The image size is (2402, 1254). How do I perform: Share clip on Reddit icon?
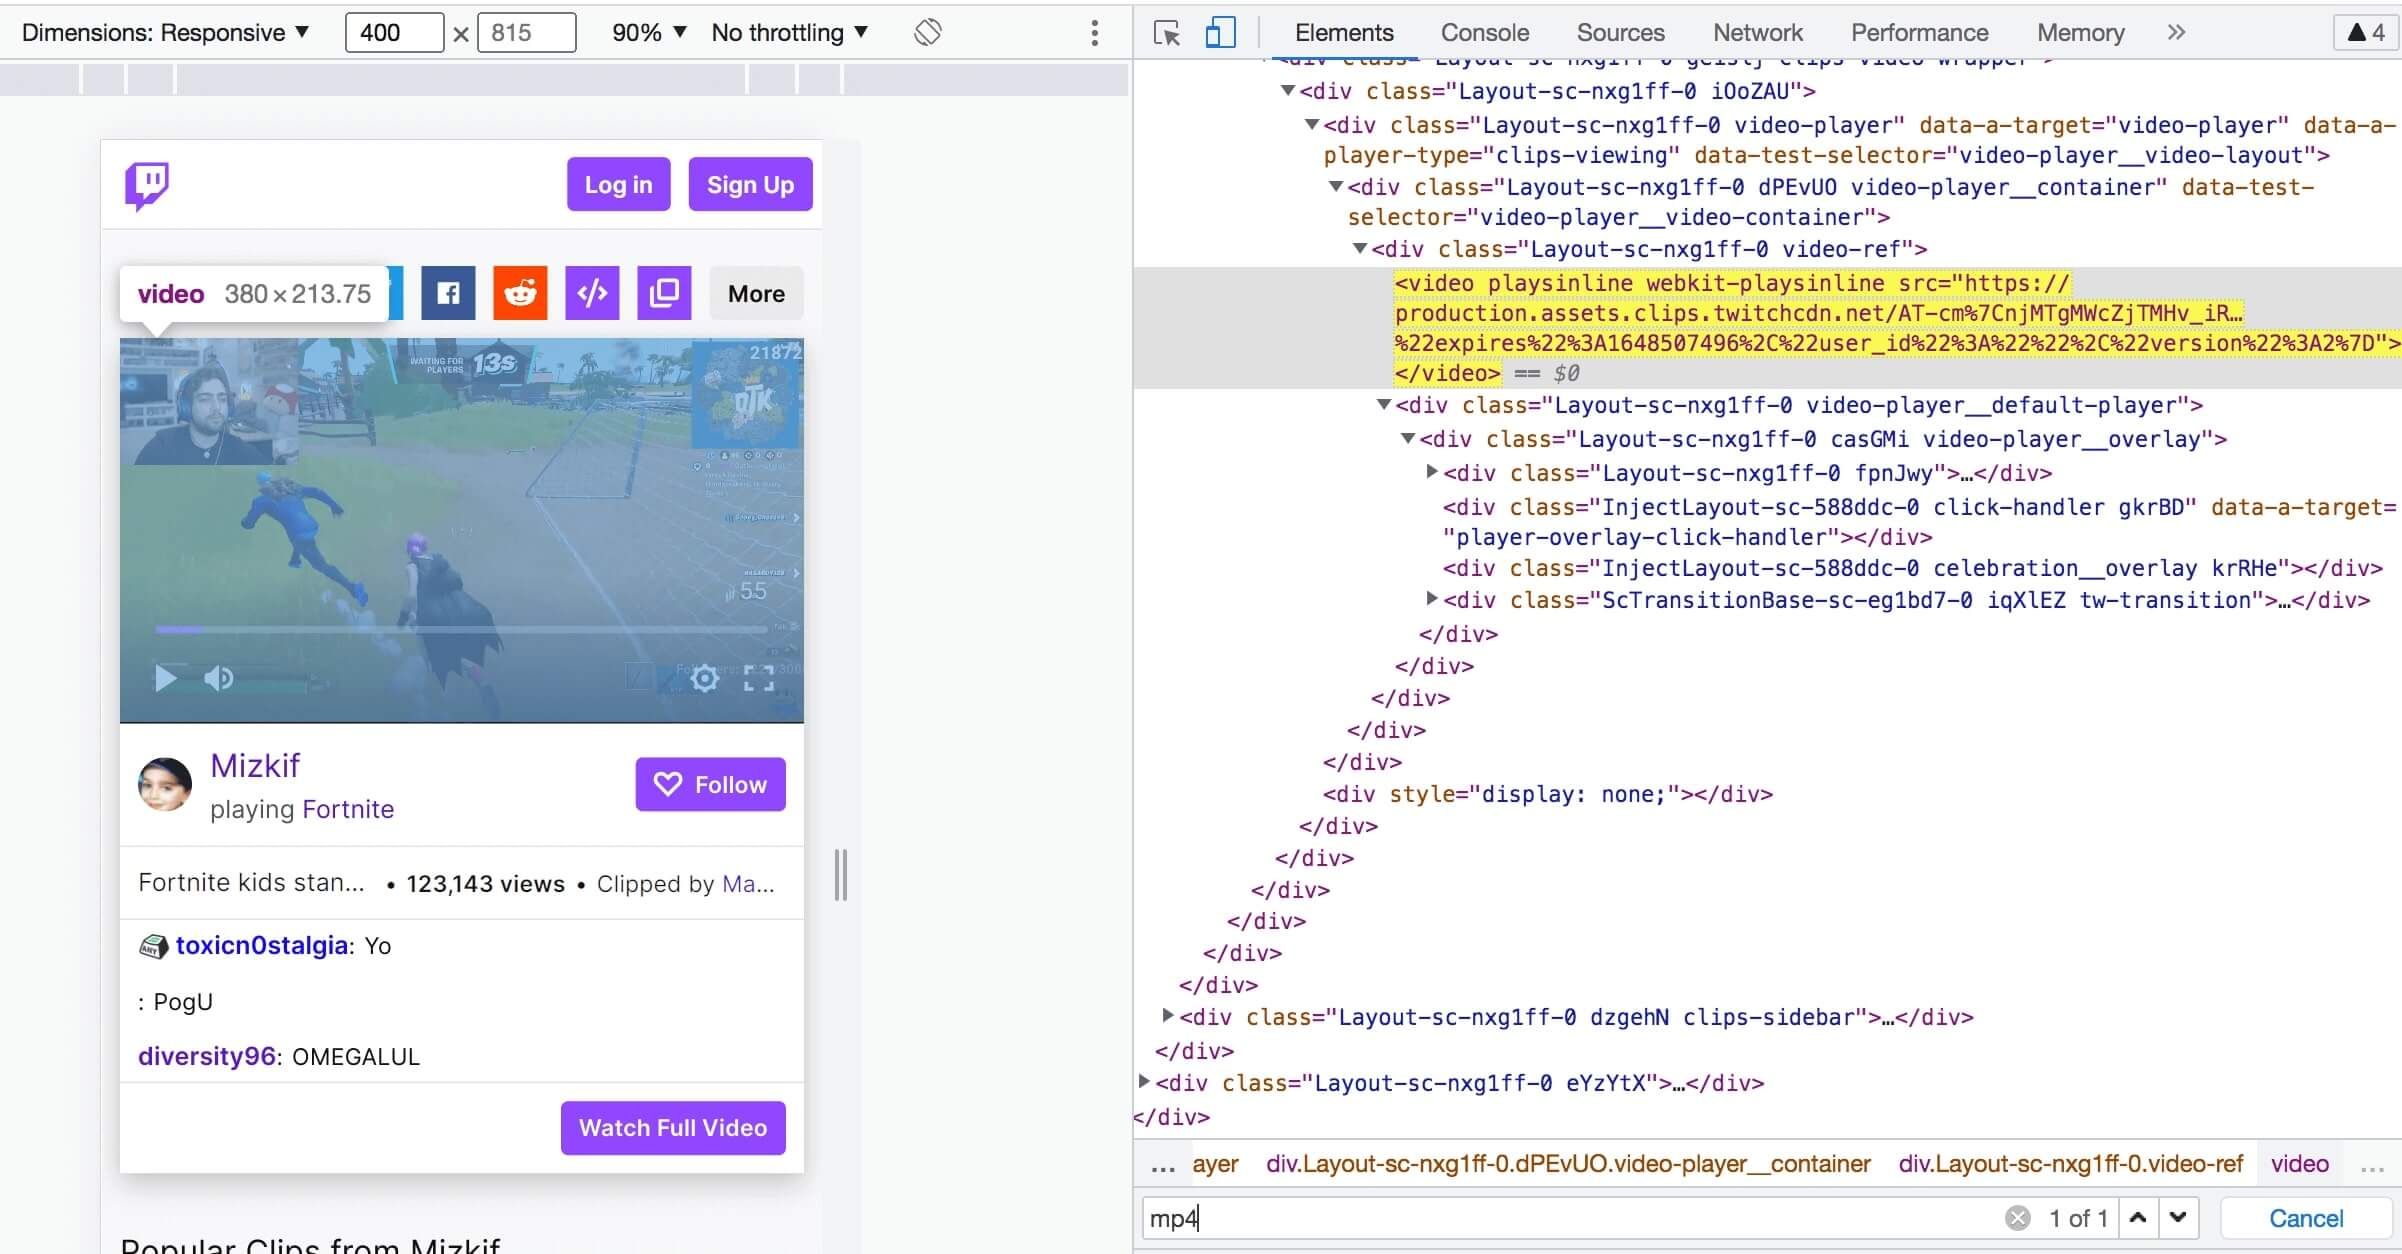coord(520,293)
